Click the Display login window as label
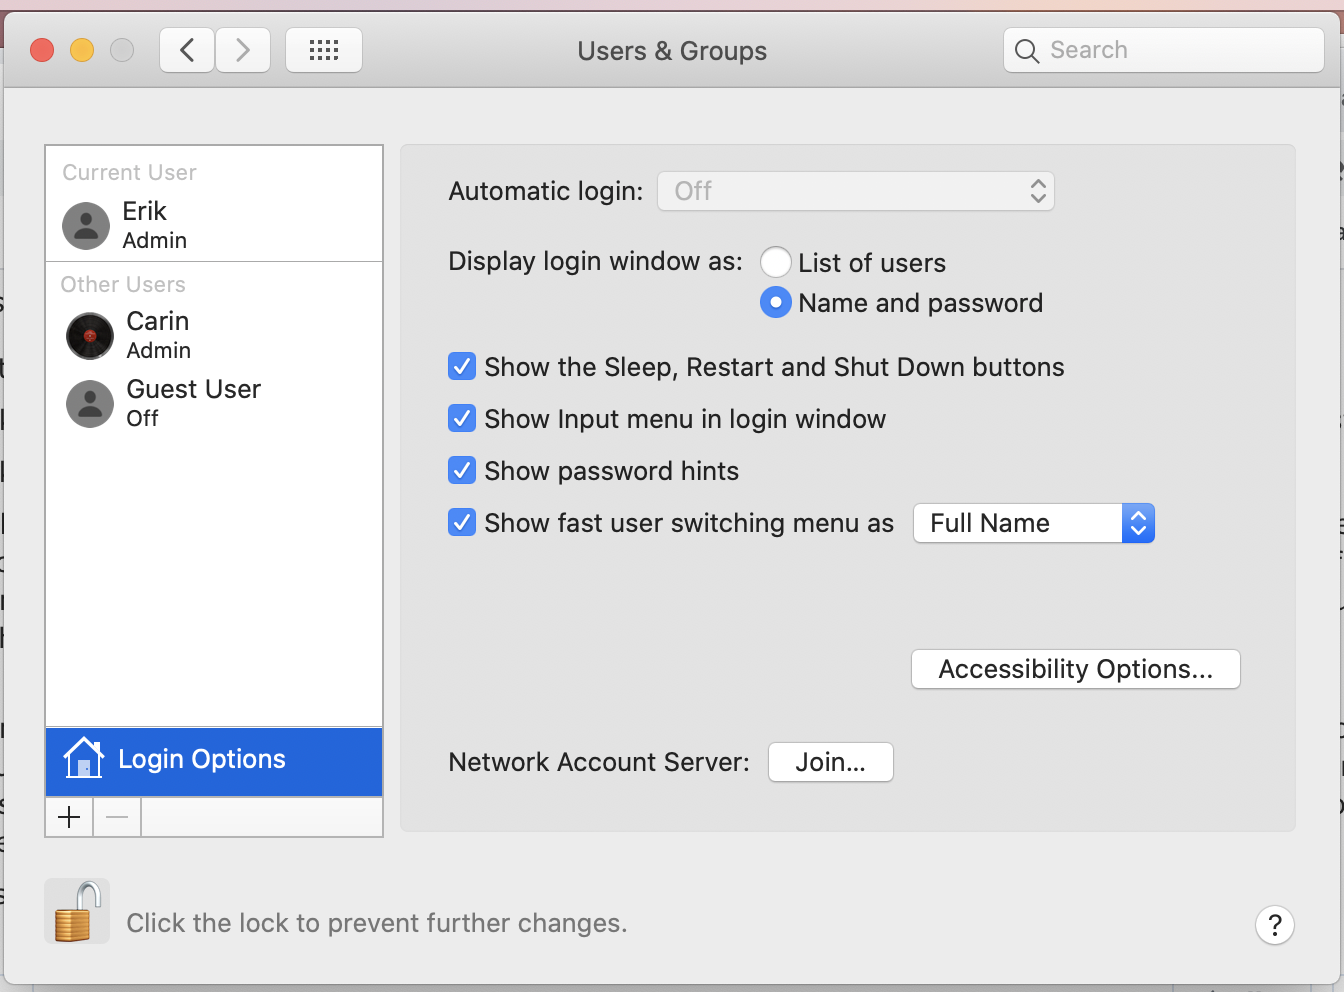This screenshot has height=992, width=1344. pos(596,261)
